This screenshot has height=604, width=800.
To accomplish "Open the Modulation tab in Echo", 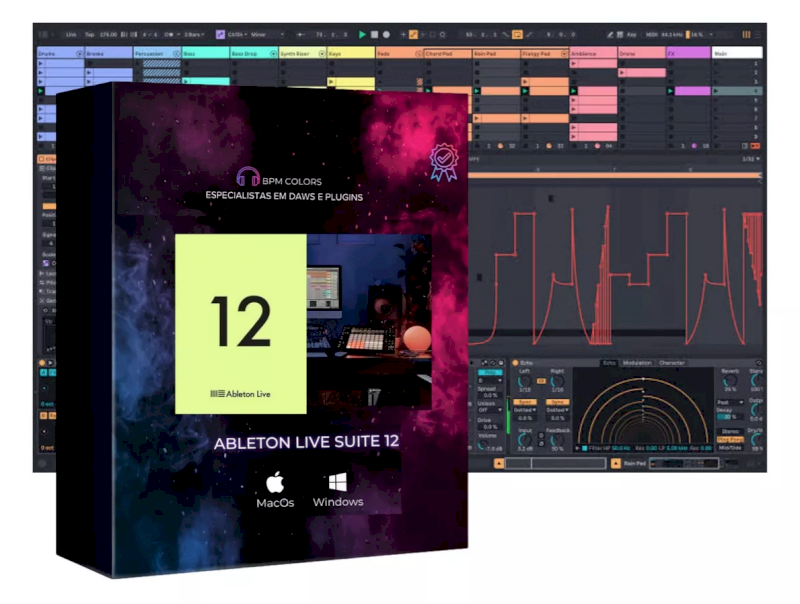I will point(637,363).
